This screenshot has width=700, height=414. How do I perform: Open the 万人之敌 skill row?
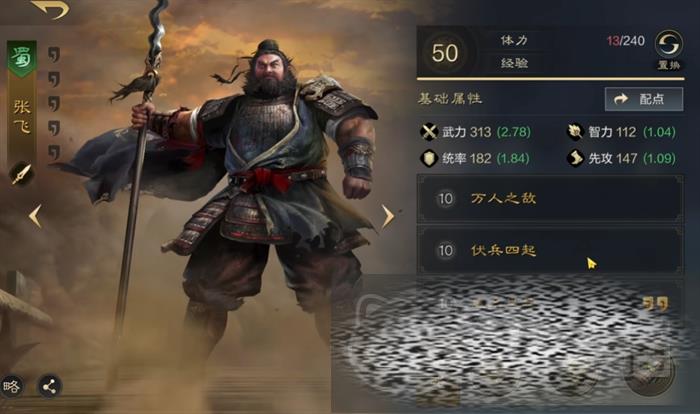550,198
